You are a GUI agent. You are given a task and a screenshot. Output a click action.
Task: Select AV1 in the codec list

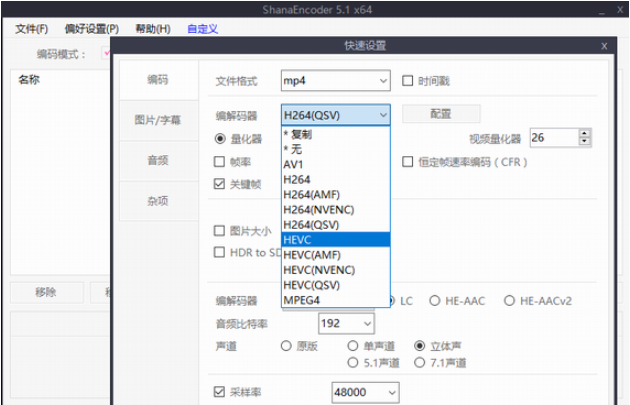pos(293,163)
